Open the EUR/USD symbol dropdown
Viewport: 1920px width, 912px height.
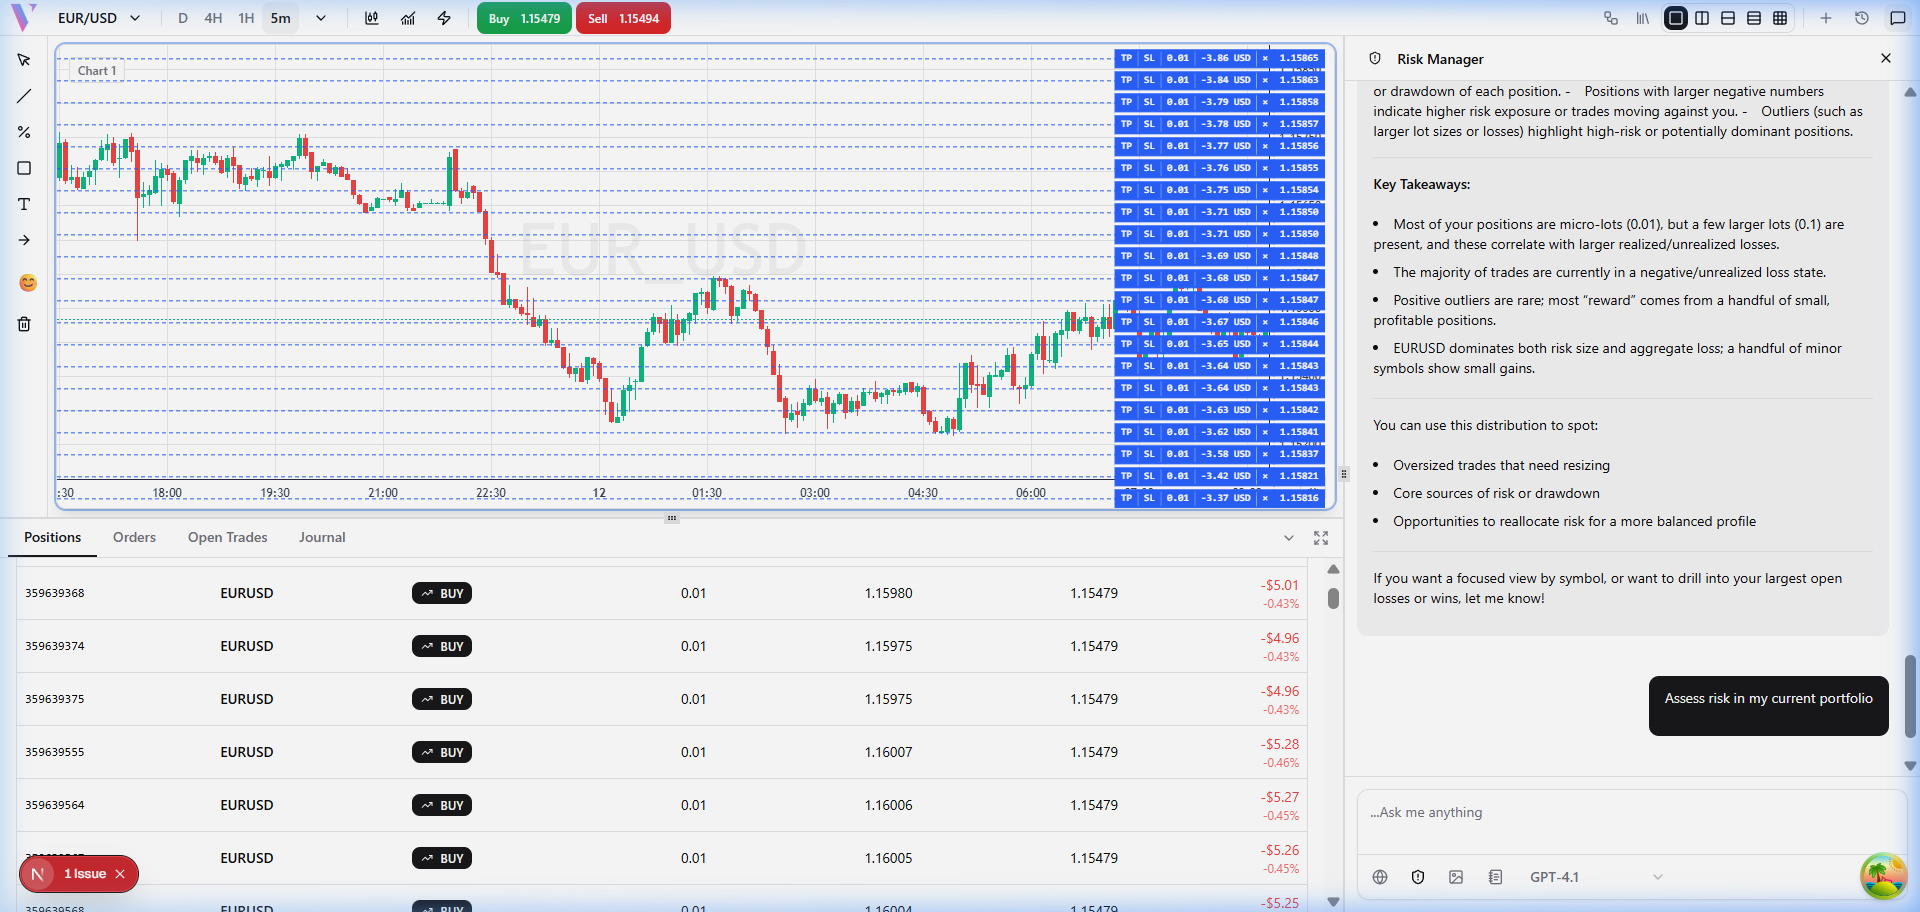tap(99, 18)
